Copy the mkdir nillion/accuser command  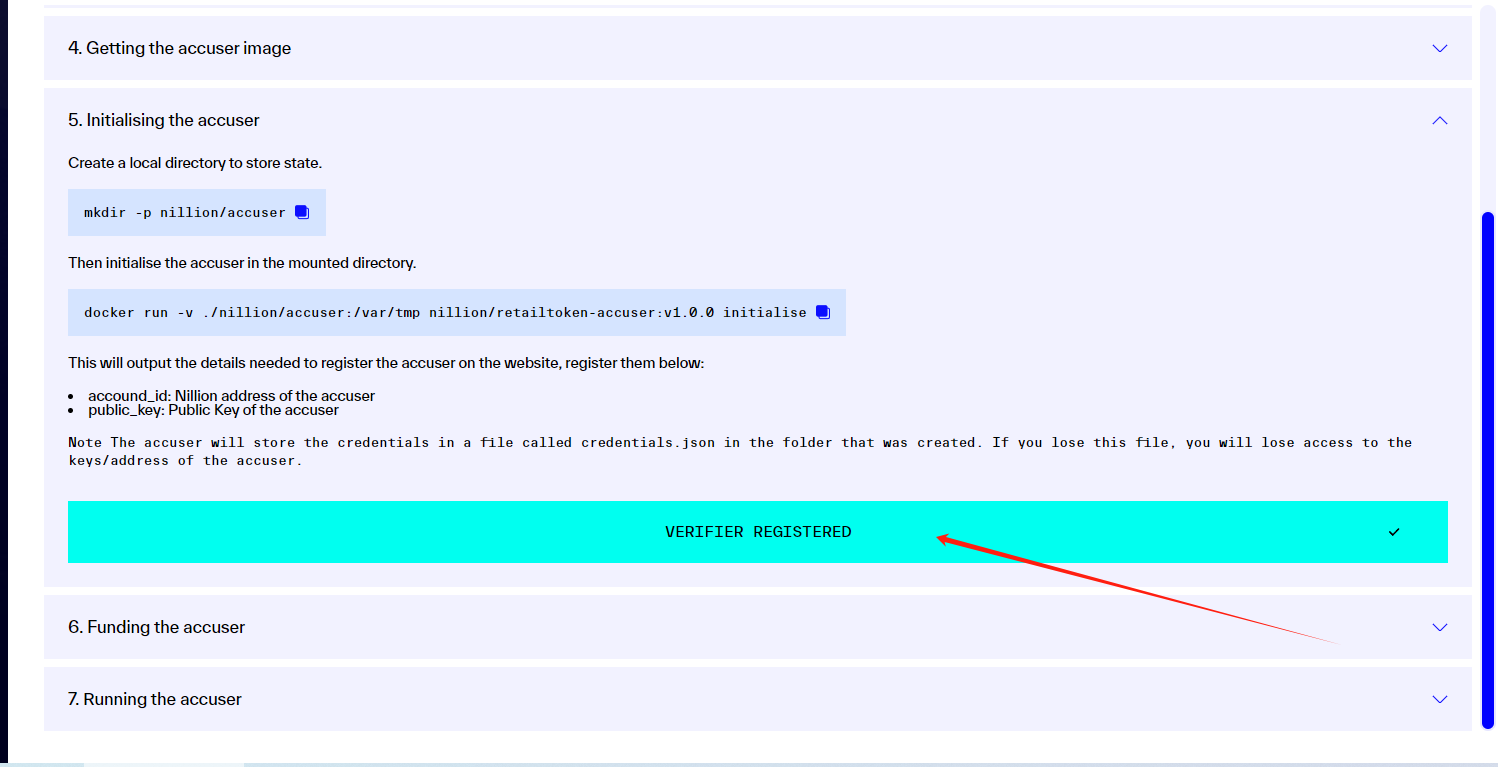point(302,213)
